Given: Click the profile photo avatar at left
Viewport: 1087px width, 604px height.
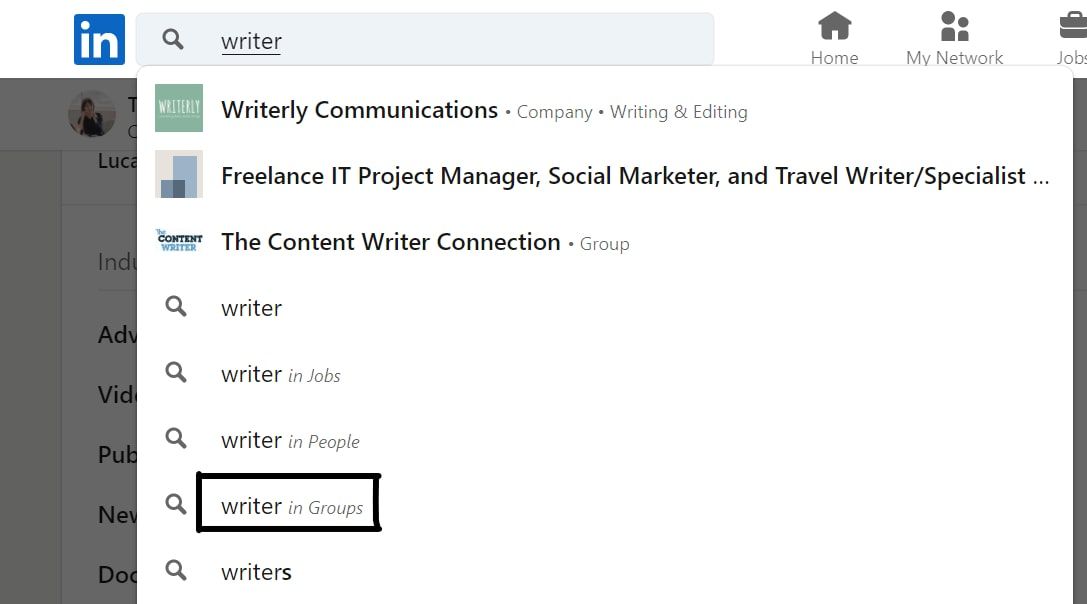Looking at the screenshot, I should pyautogui.click(x=92, y=113).
